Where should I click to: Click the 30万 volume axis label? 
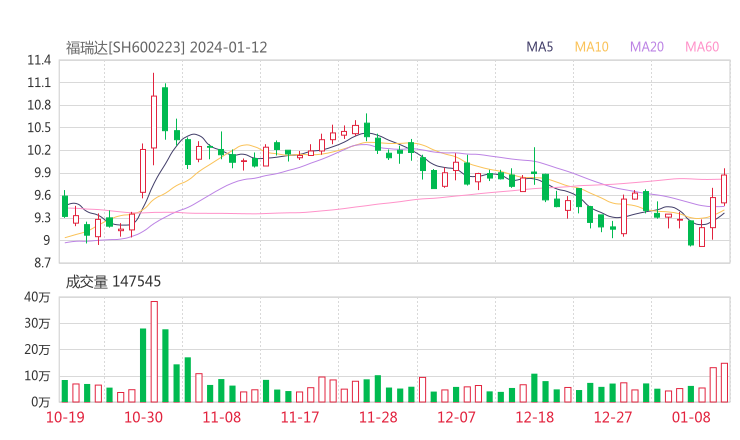point(37,323)
